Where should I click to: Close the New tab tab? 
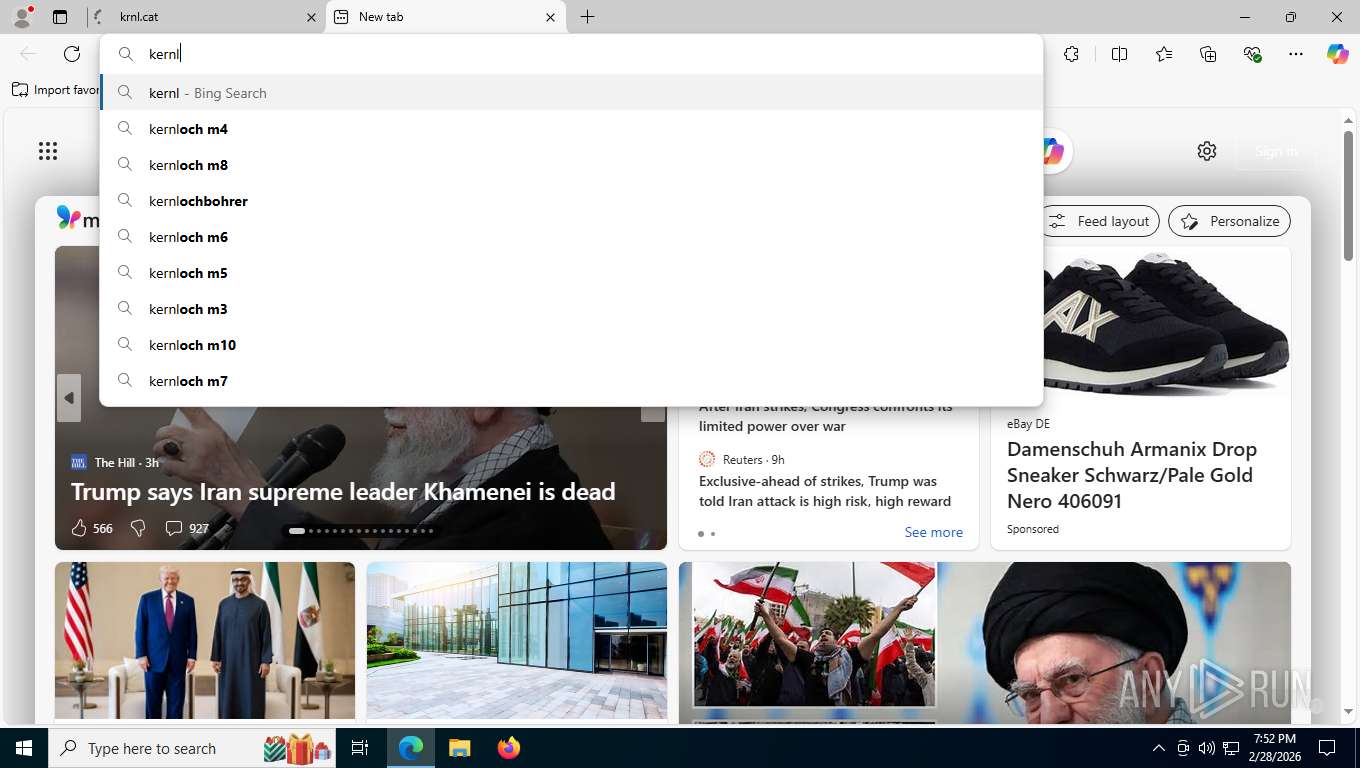click(550, 17)
